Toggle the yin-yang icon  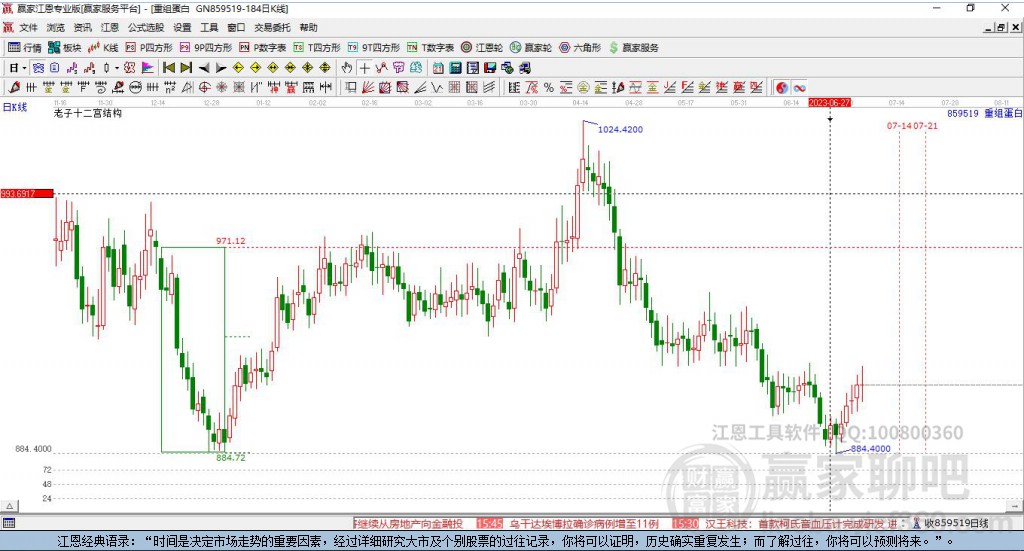[x=781, y=87]
